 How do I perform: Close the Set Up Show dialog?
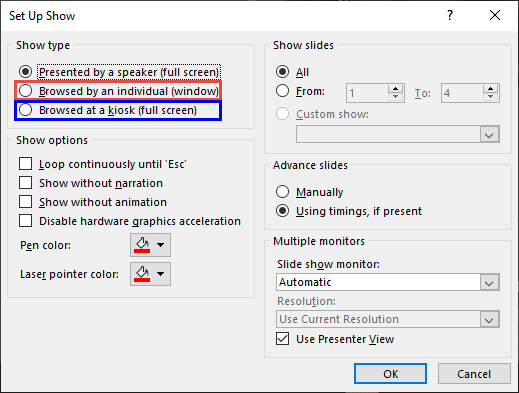[495, 15]
